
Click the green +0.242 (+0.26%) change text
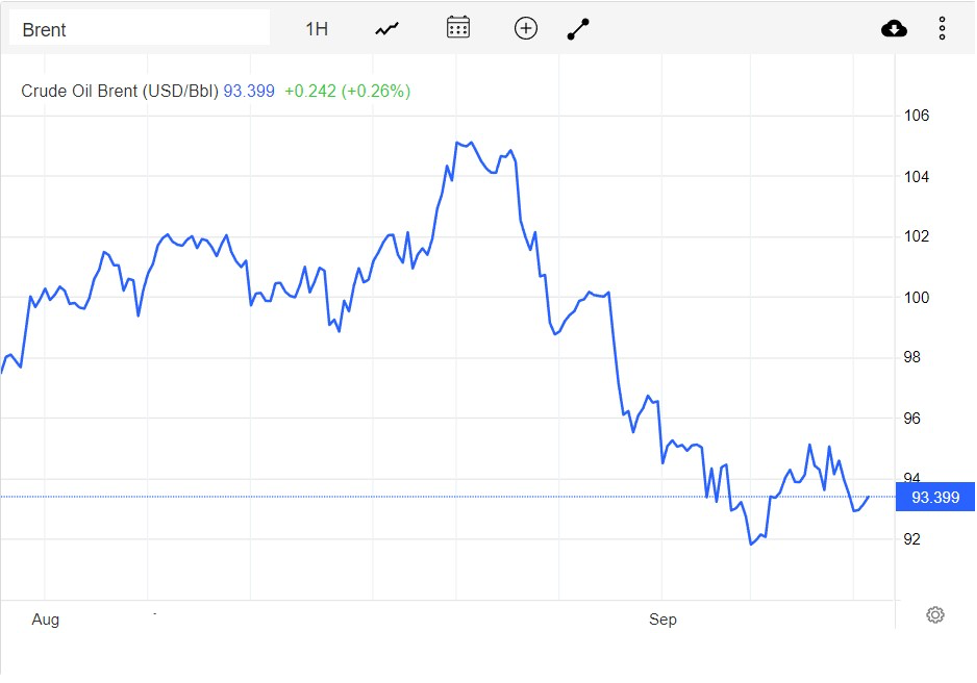coord(347,91)
